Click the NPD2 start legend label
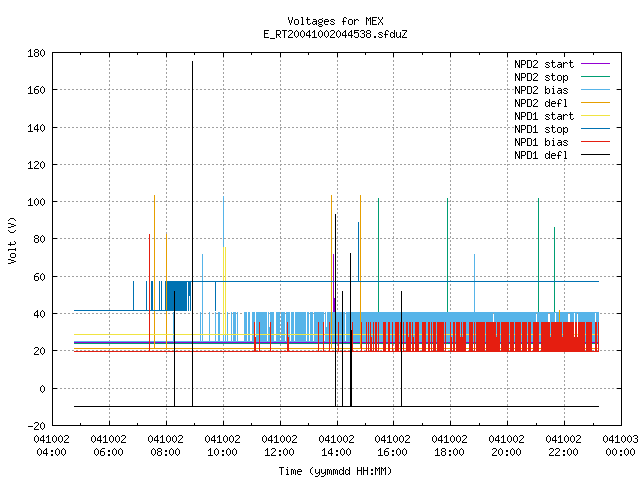This screenshot has height=480, width=640. pyautogui.click(x=544, y=64)
